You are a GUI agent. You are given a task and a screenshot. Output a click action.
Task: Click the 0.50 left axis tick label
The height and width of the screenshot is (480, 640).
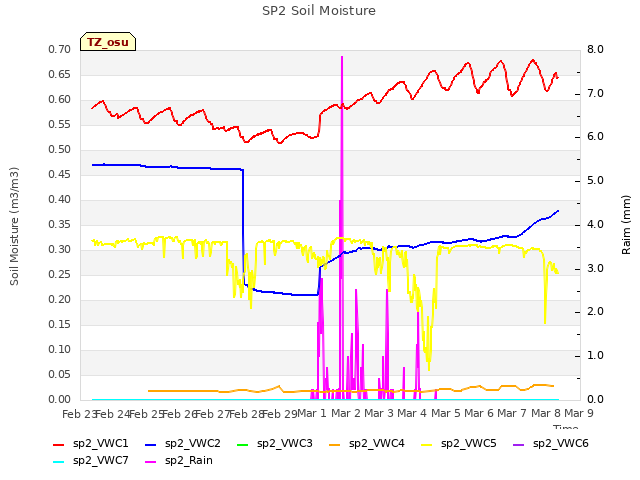pyautogui.click(x=60, y=149)
